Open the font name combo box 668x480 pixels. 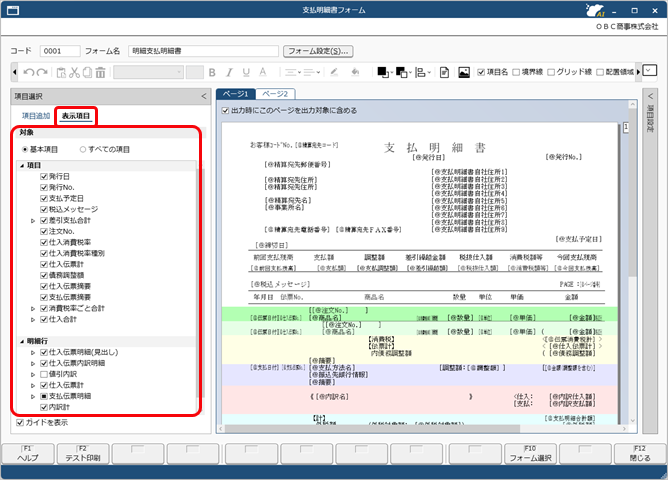point(148,72)
